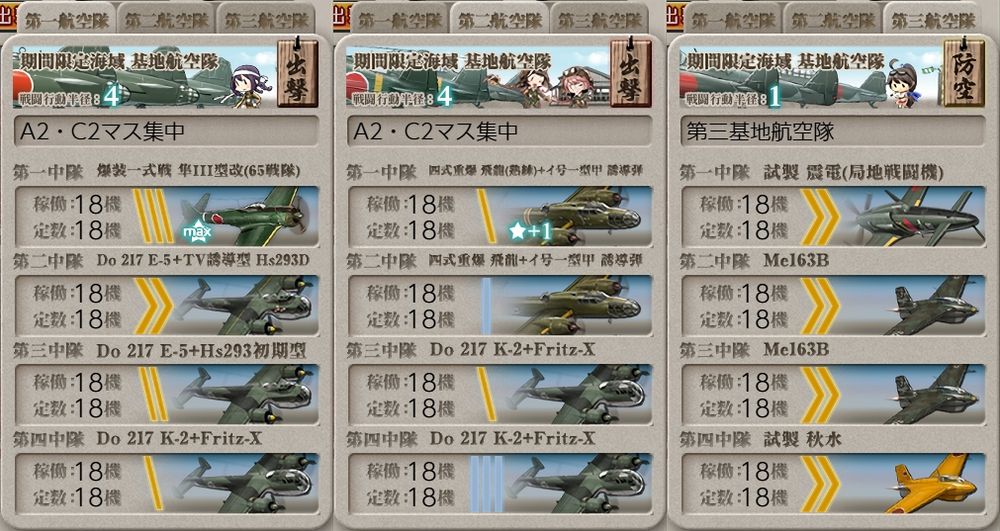
Task: Open 第二航空隊 tab in left panel
Action: coord(166,20)
